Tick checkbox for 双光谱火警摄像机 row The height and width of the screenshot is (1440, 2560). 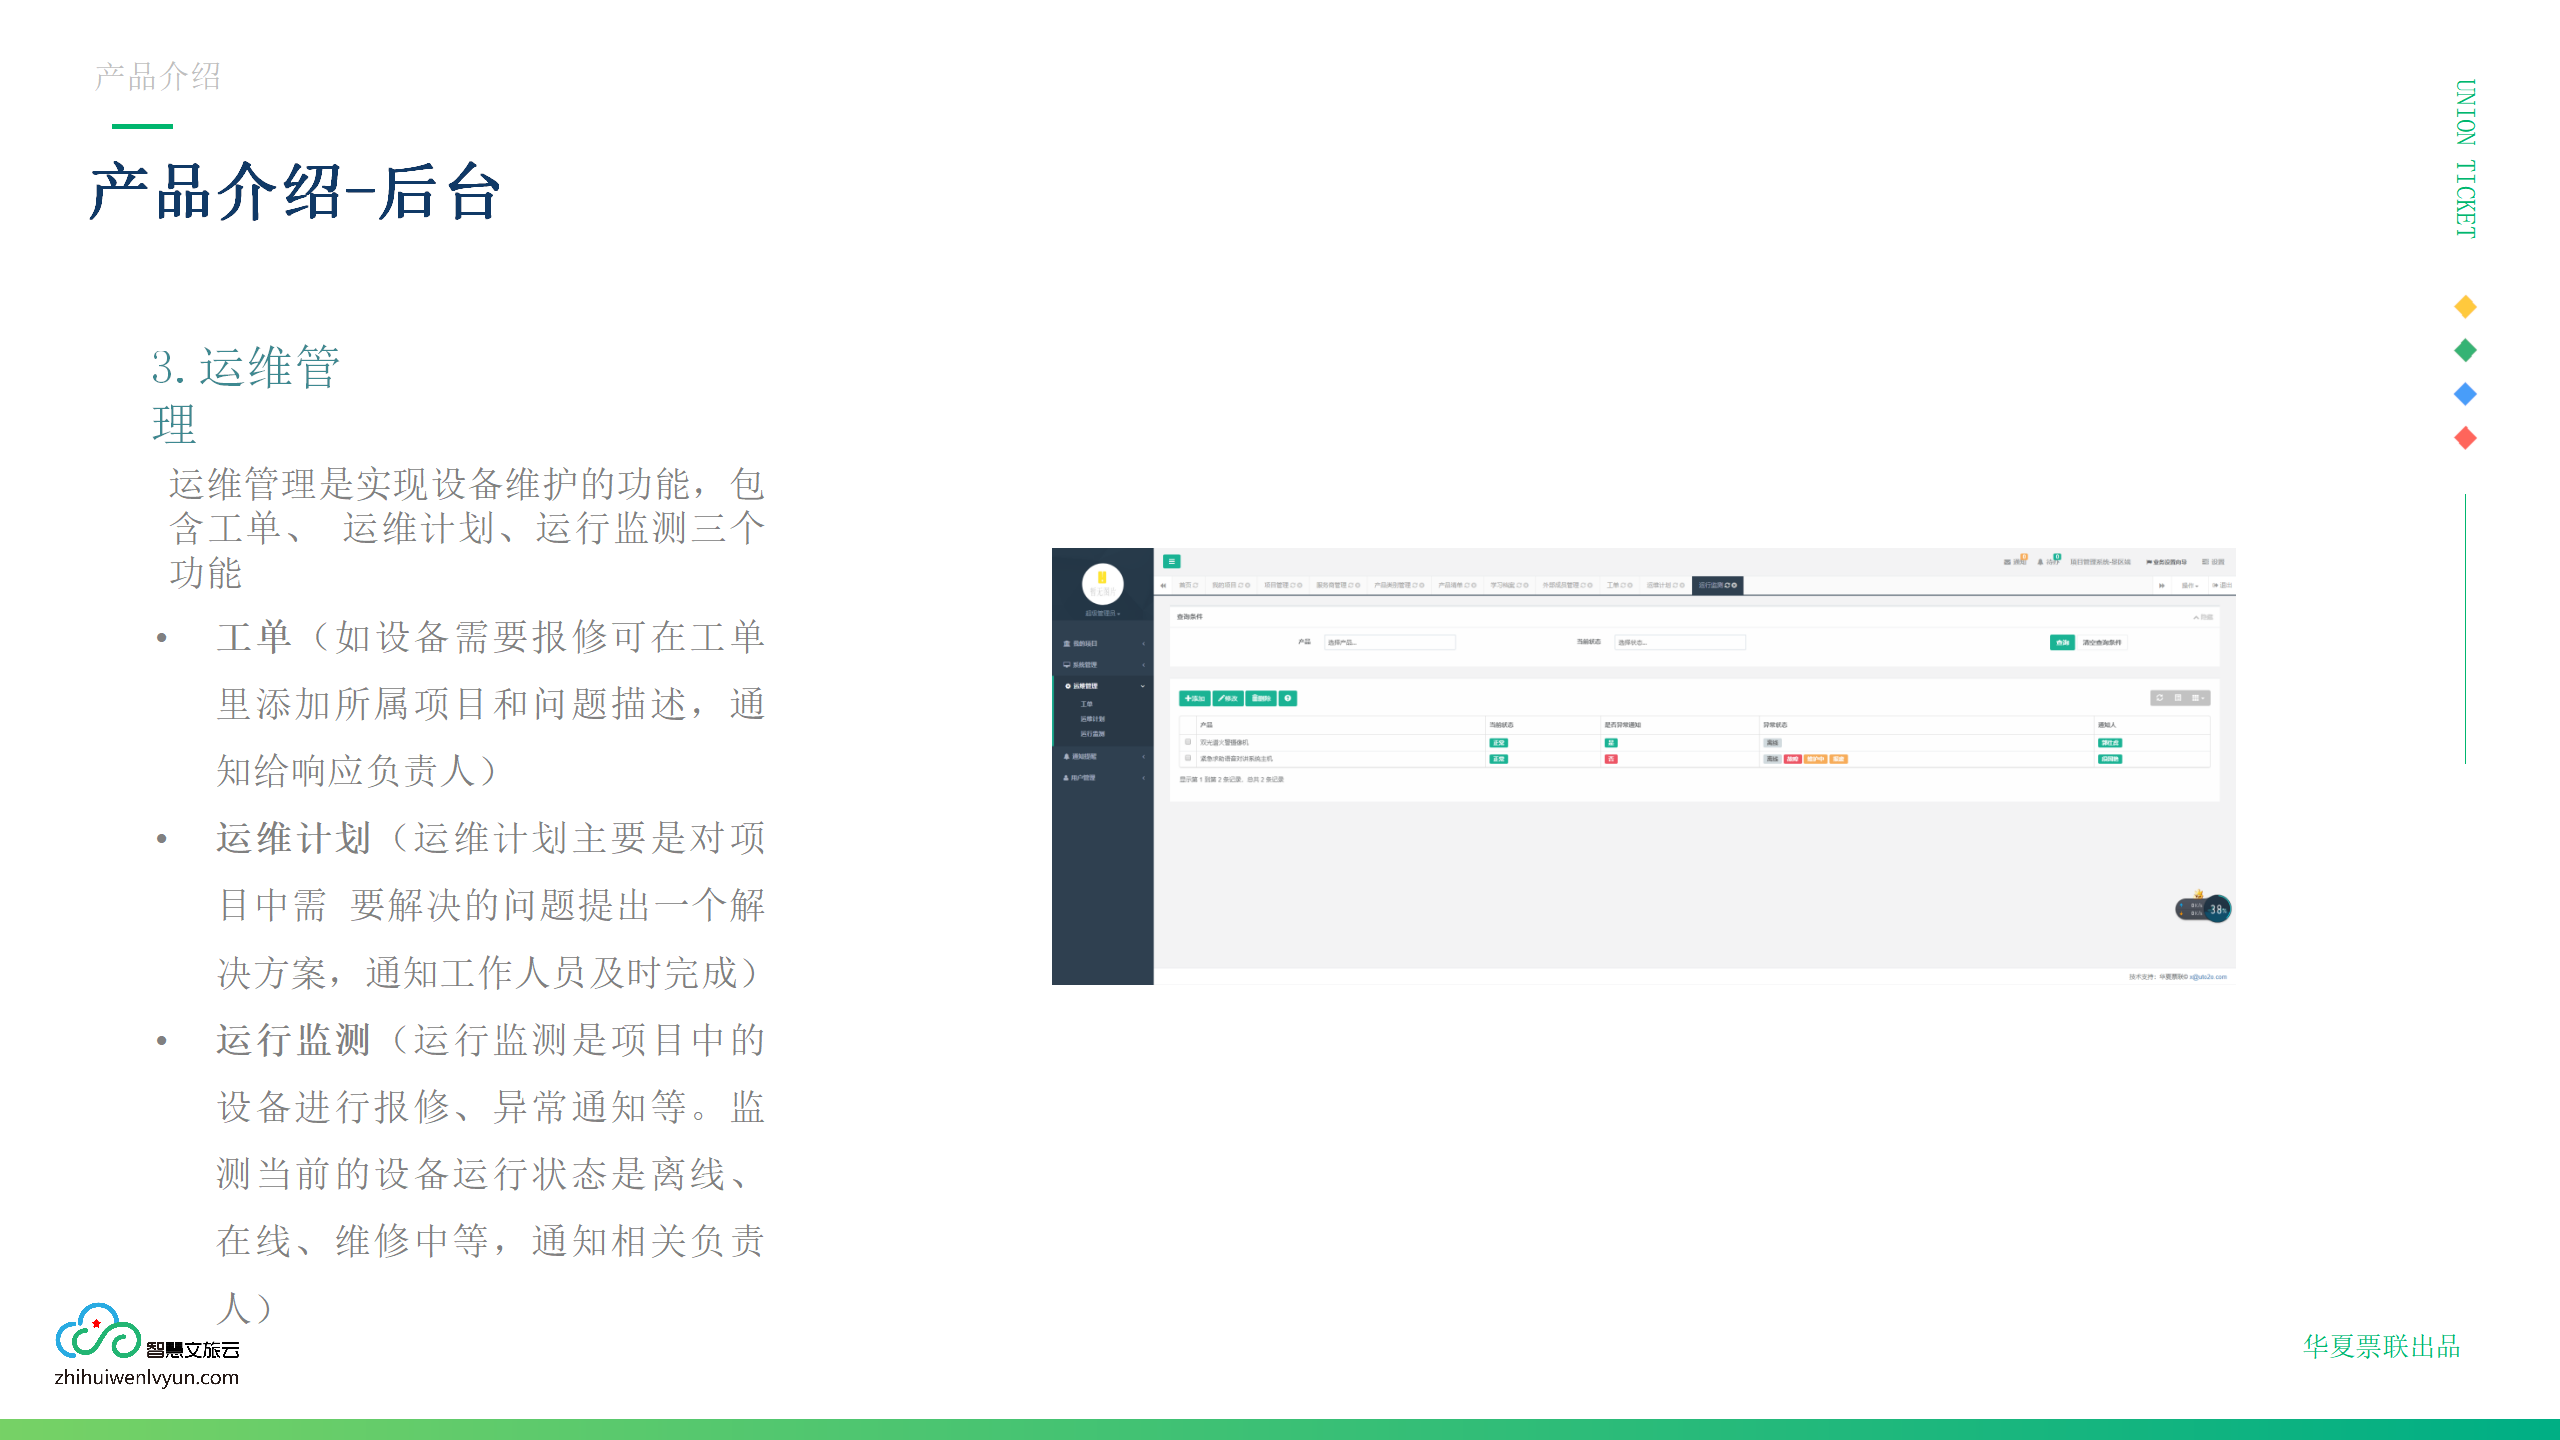pyautogui.click(x=1188, y=742)
